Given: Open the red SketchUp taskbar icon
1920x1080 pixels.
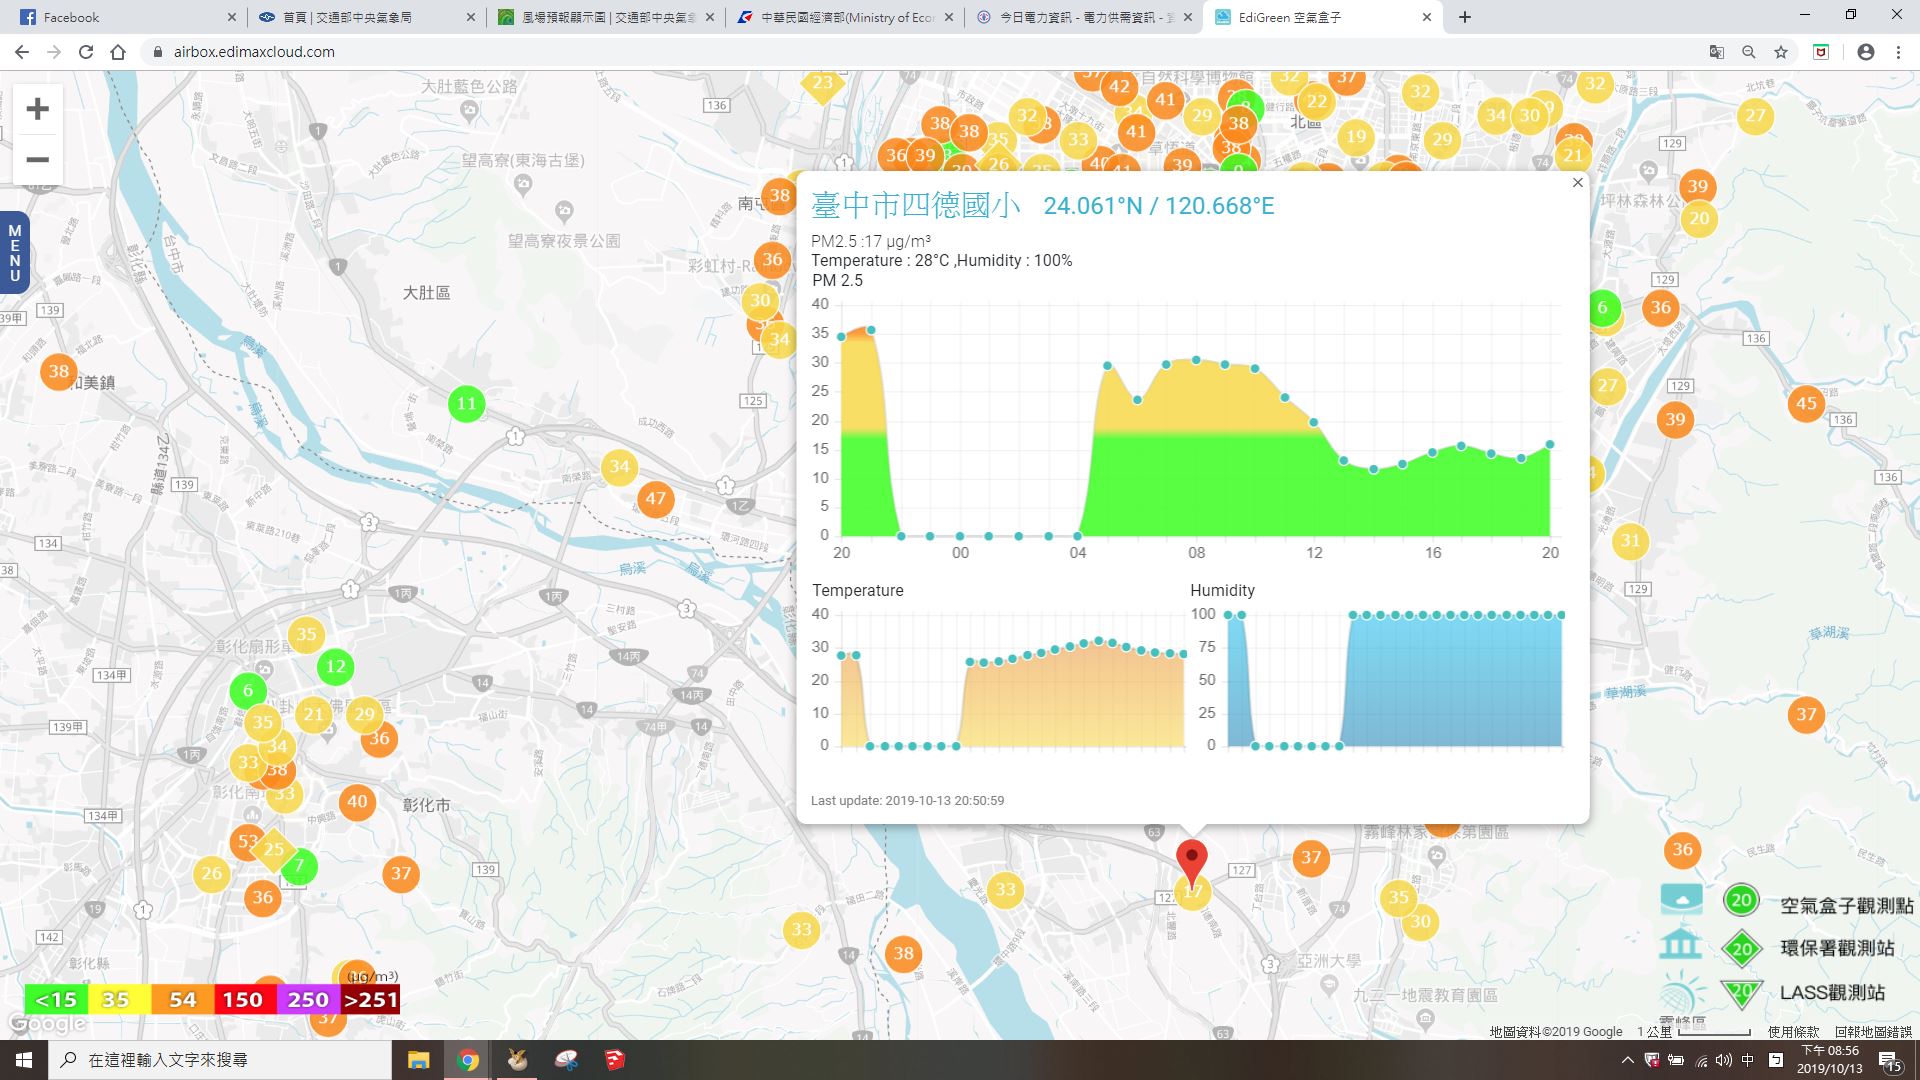Looking at the screenshot, I should 615,1060.
